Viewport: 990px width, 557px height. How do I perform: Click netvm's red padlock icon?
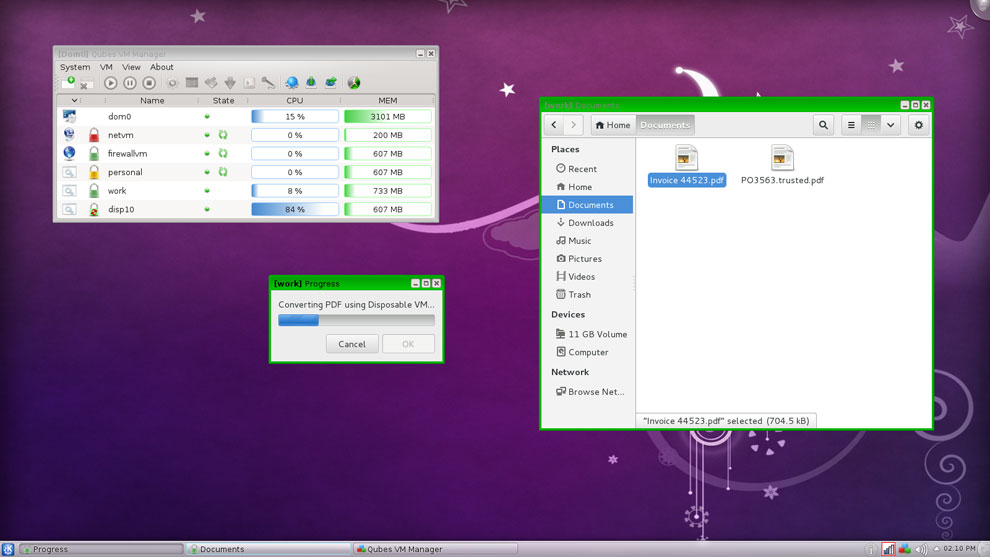click(94, 135)
